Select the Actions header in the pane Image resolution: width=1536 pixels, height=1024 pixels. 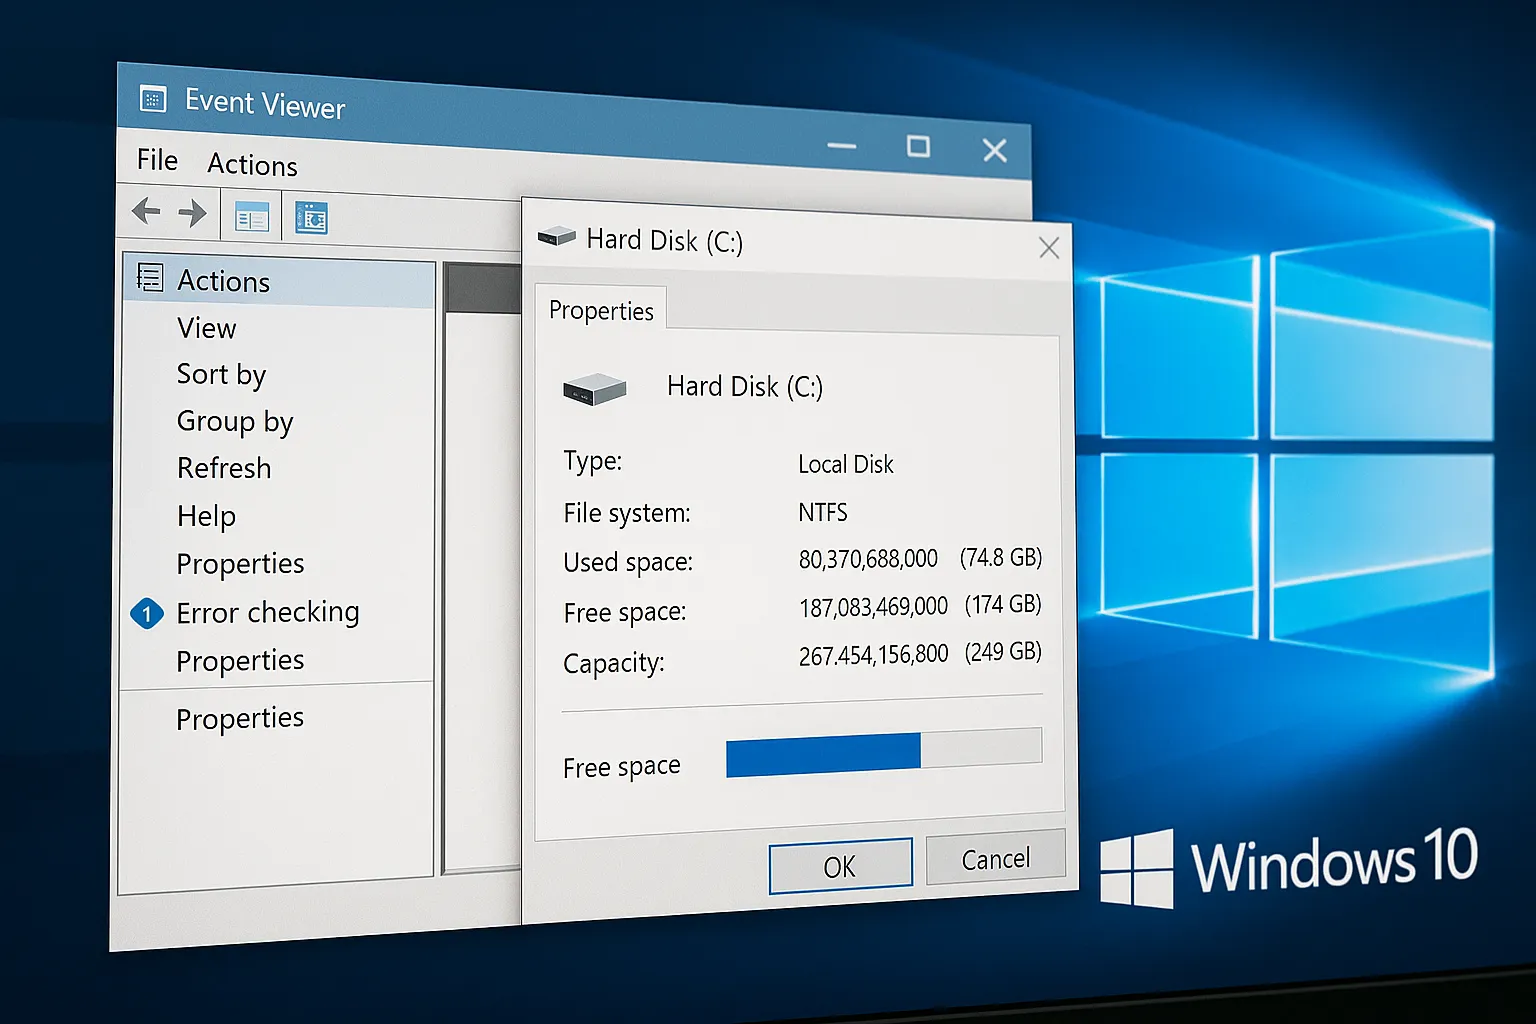coord(279,281)
